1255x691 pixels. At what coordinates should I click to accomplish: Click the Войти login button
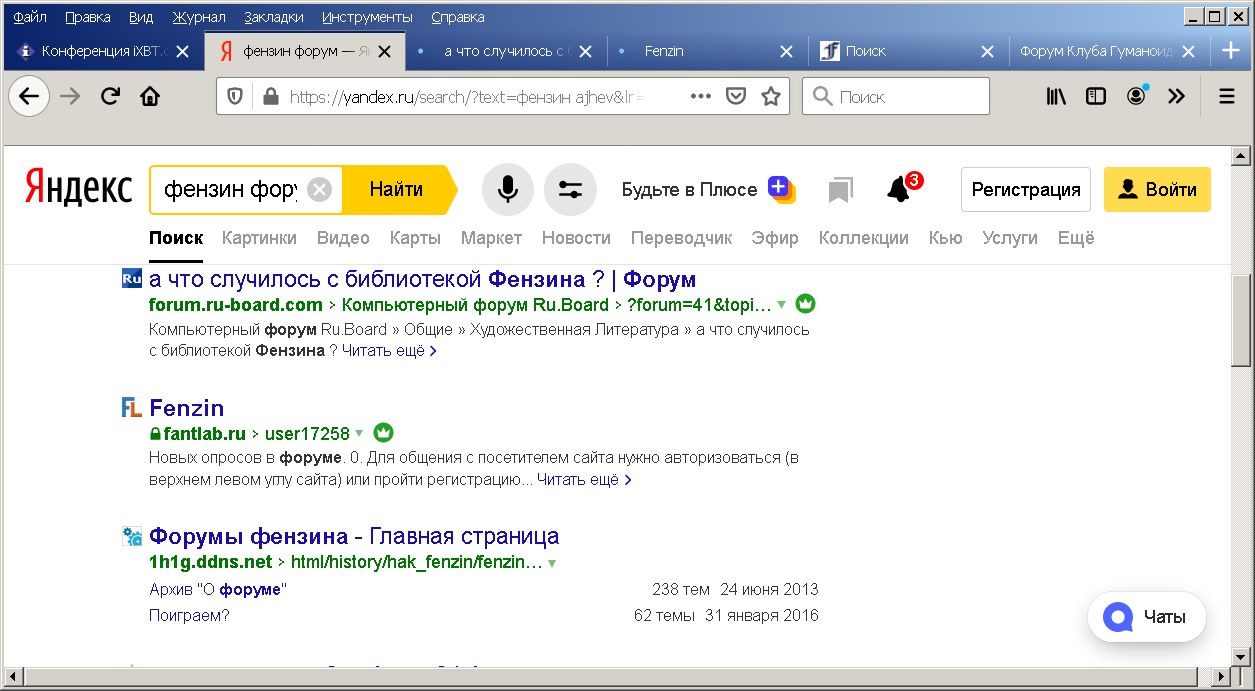coord(1157,190)
